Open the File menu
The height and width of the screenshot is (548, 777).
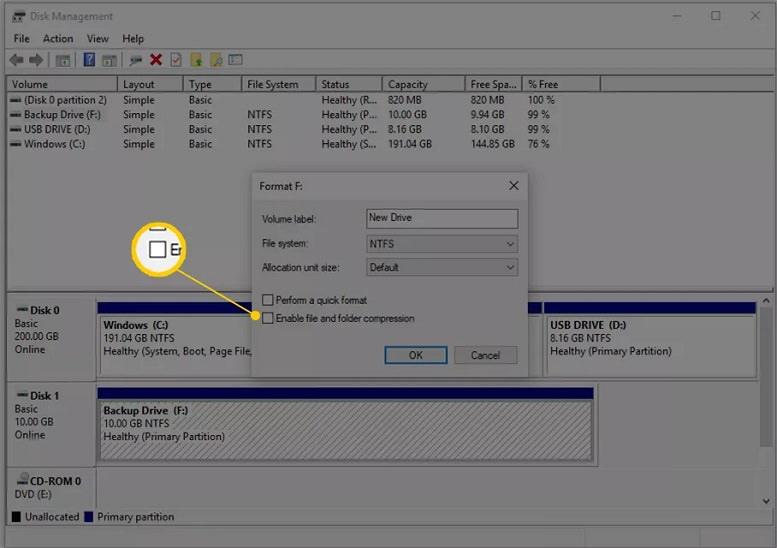point(21,39)
